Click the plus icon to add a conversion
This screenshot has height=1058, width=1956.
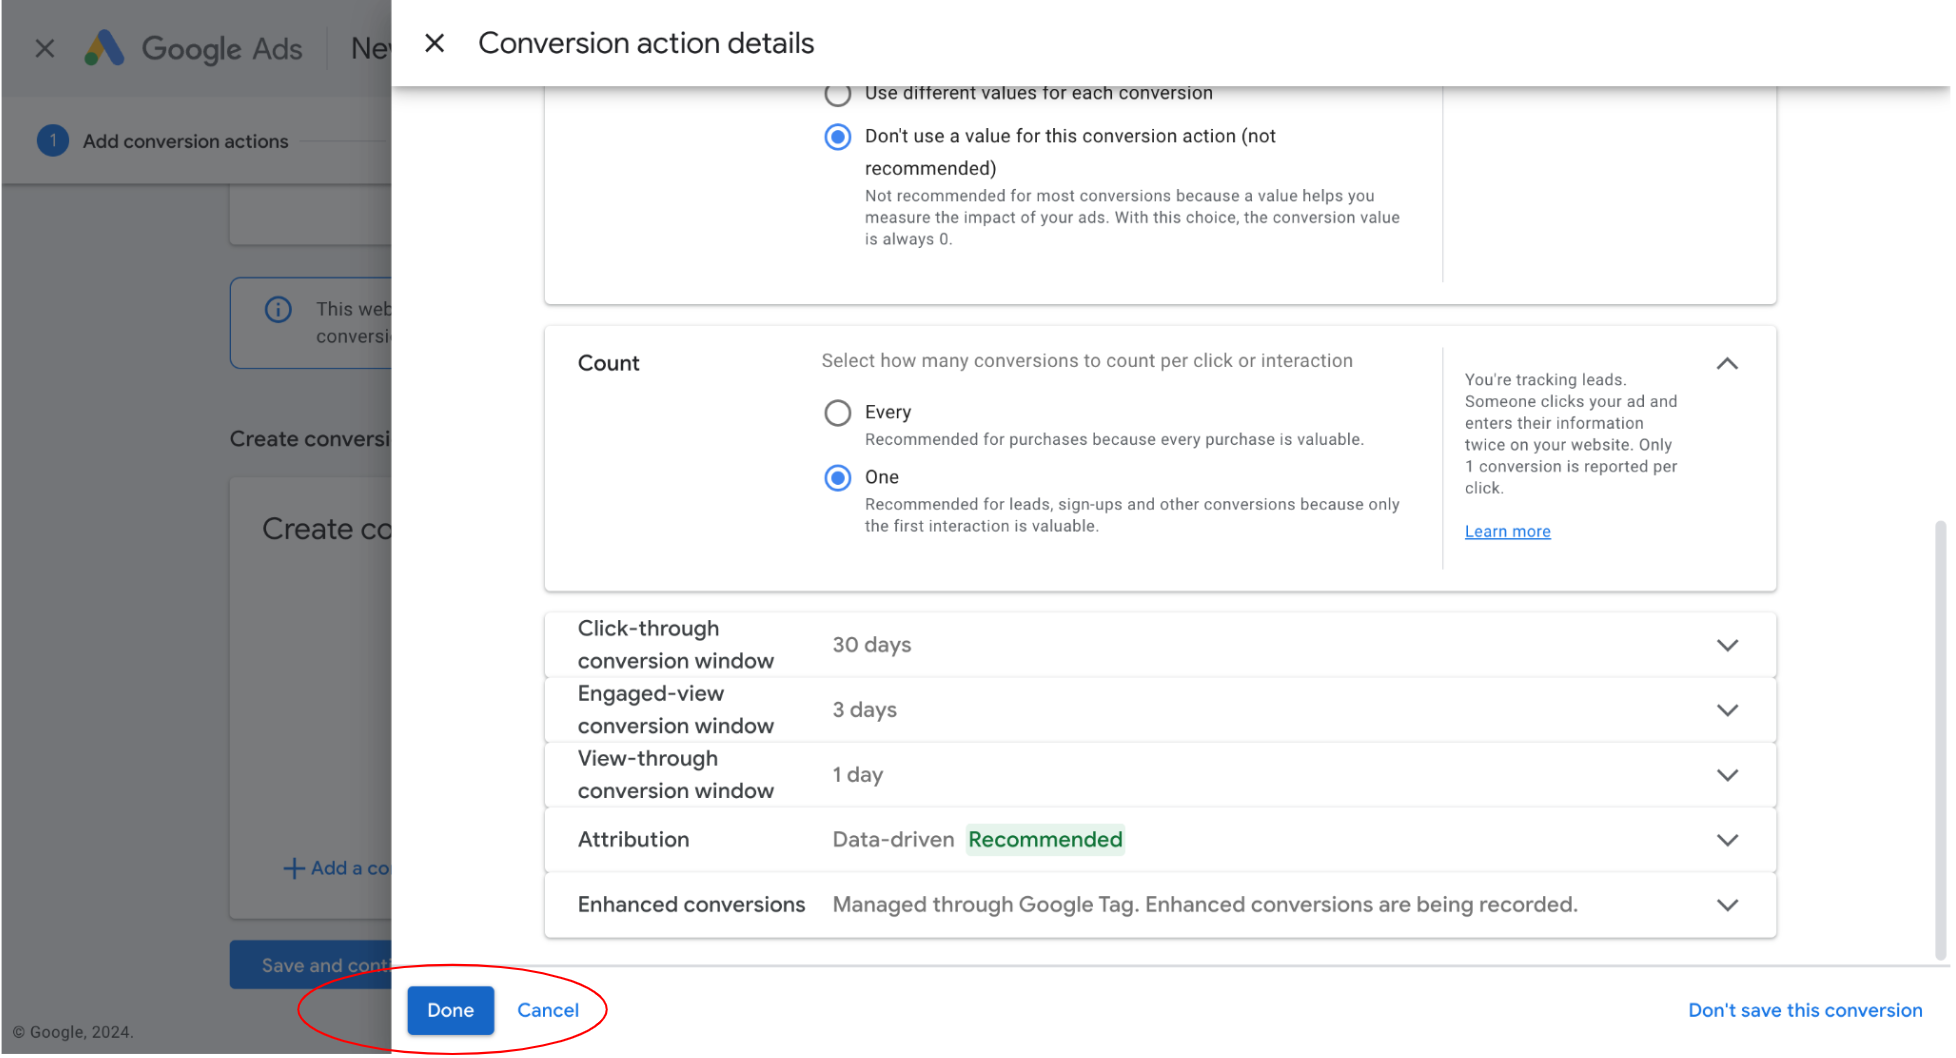click(x=293, y=869)
